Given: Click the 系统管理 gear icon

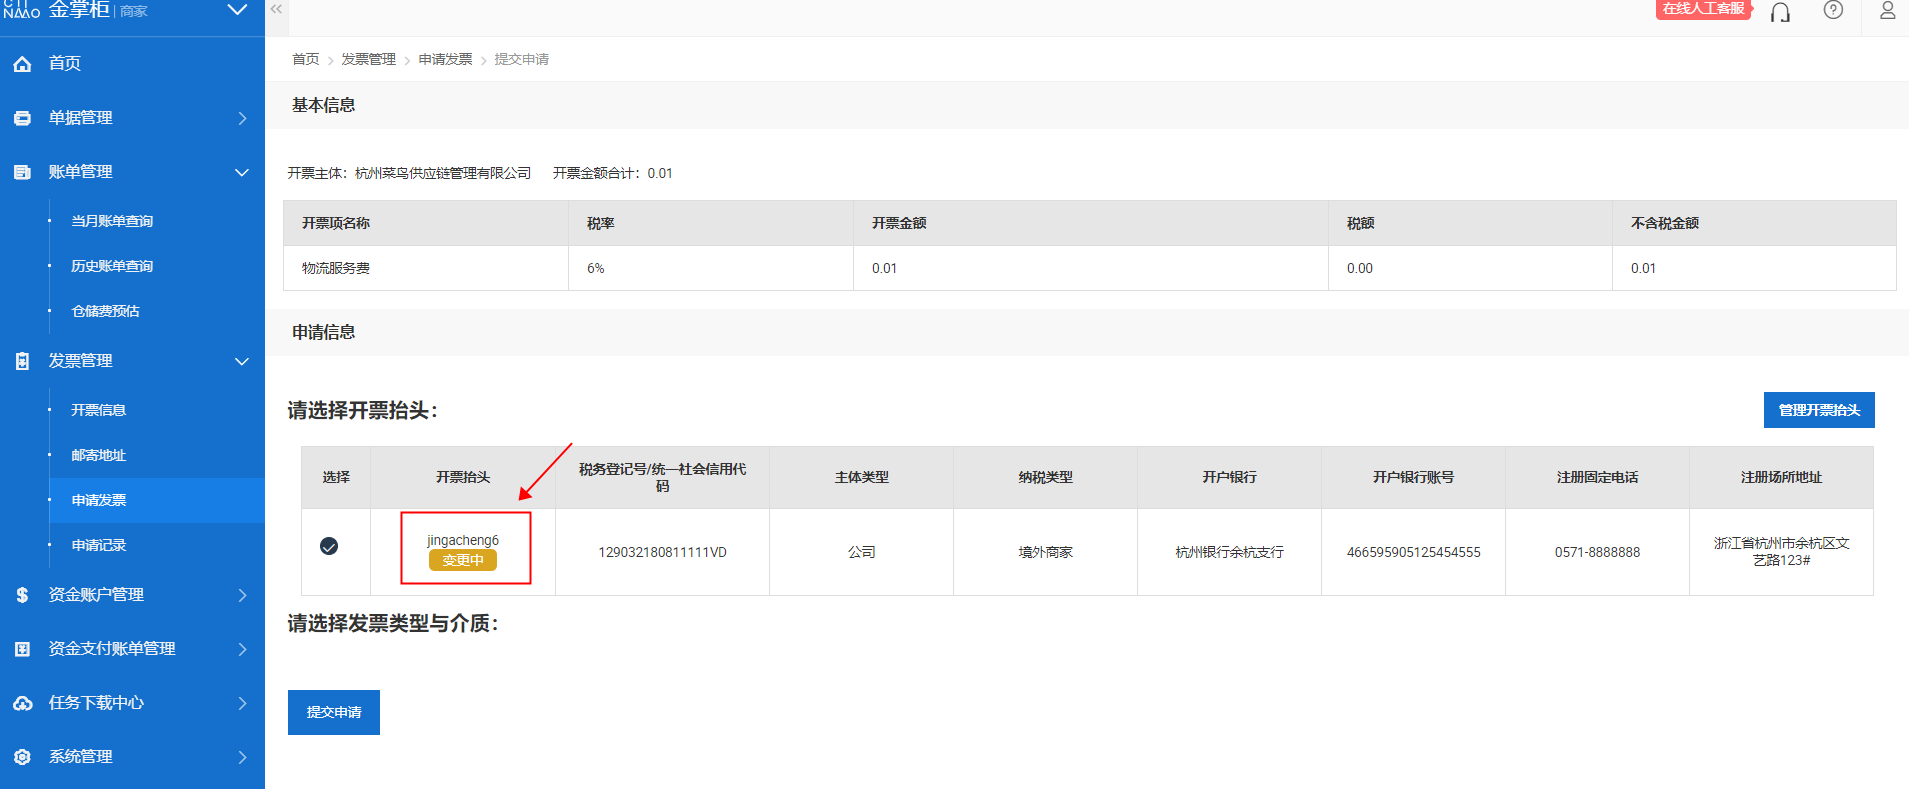Looking at the screenshot, I should (x=22, y=757).
